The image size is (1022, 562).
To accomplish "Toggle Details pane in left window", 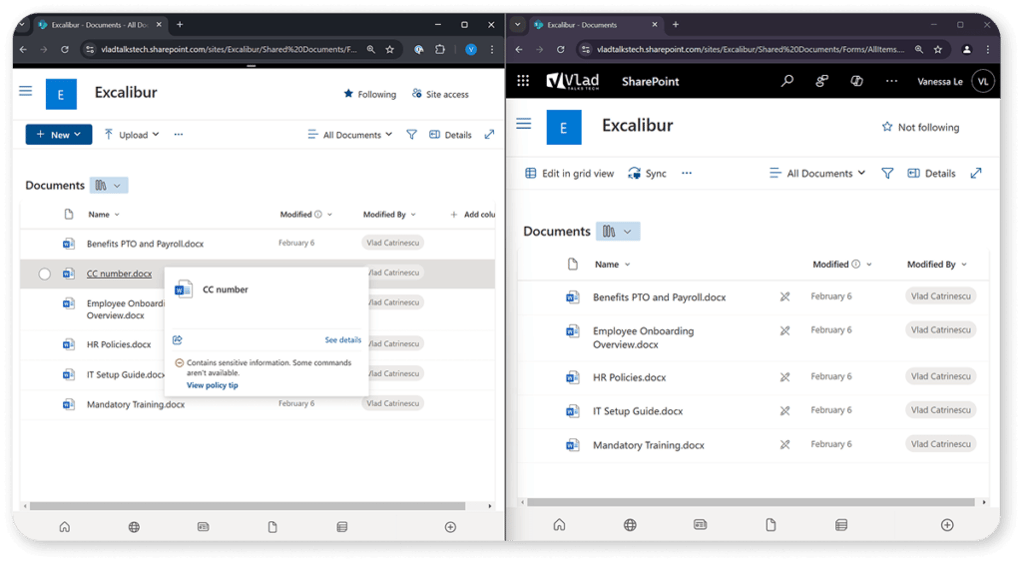I will [x=450, y=134].
